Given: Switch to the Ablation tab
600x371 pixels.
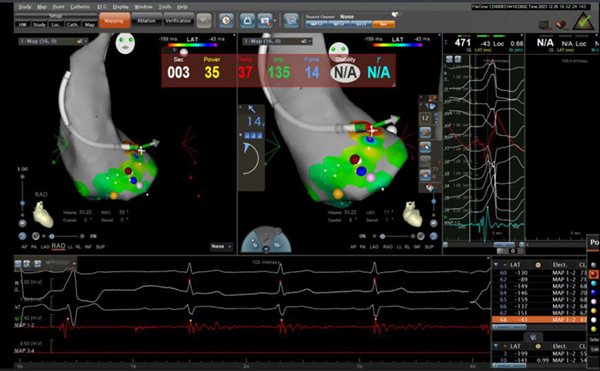Looking at the screenshot, I should [x=146, y=20].
